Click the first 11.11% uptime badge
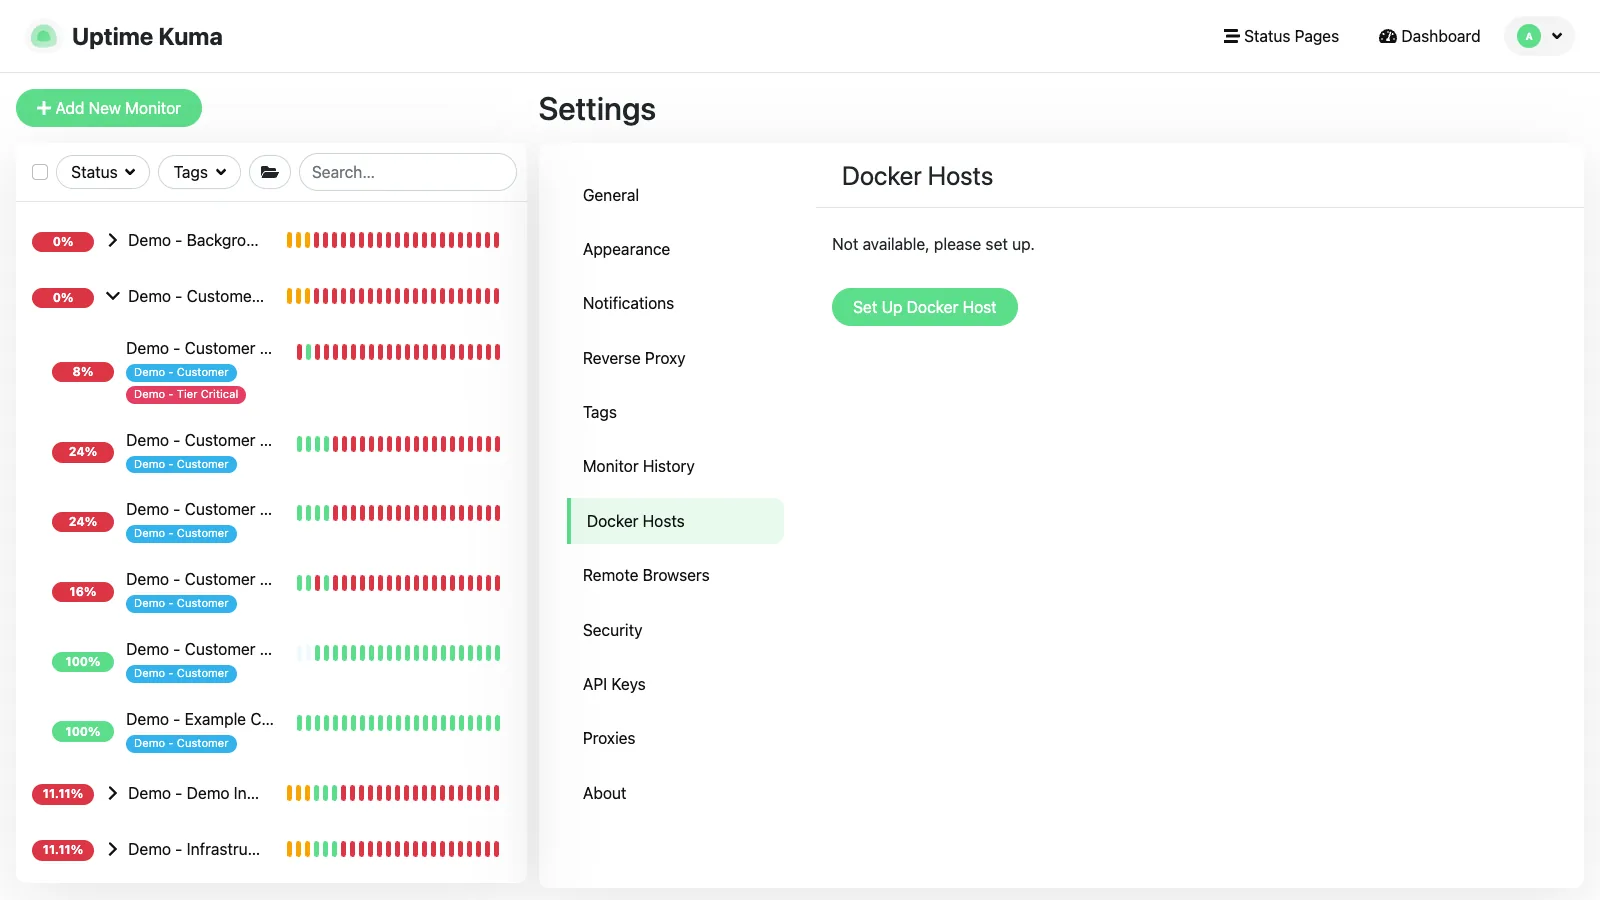 pyautogui.click(x=63, y=794)
